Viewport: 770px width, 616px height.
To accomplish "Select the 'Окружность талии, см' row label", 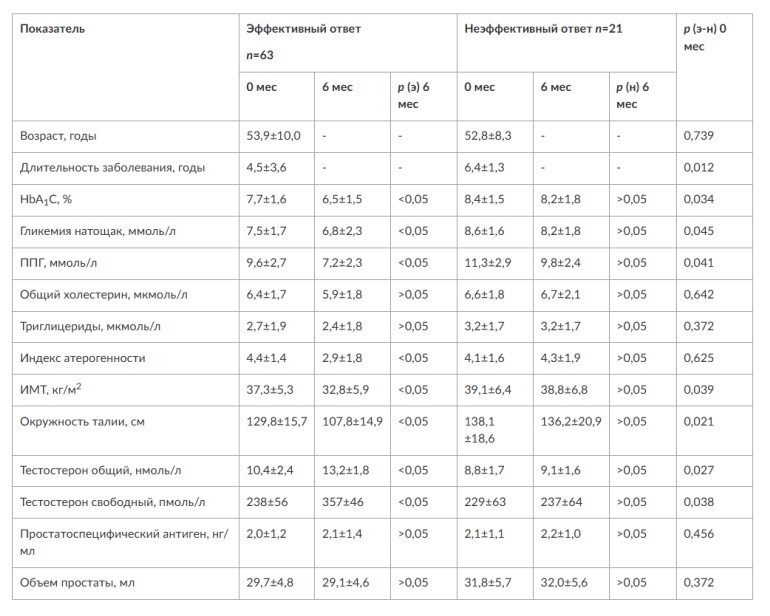I will pos(82,422).
